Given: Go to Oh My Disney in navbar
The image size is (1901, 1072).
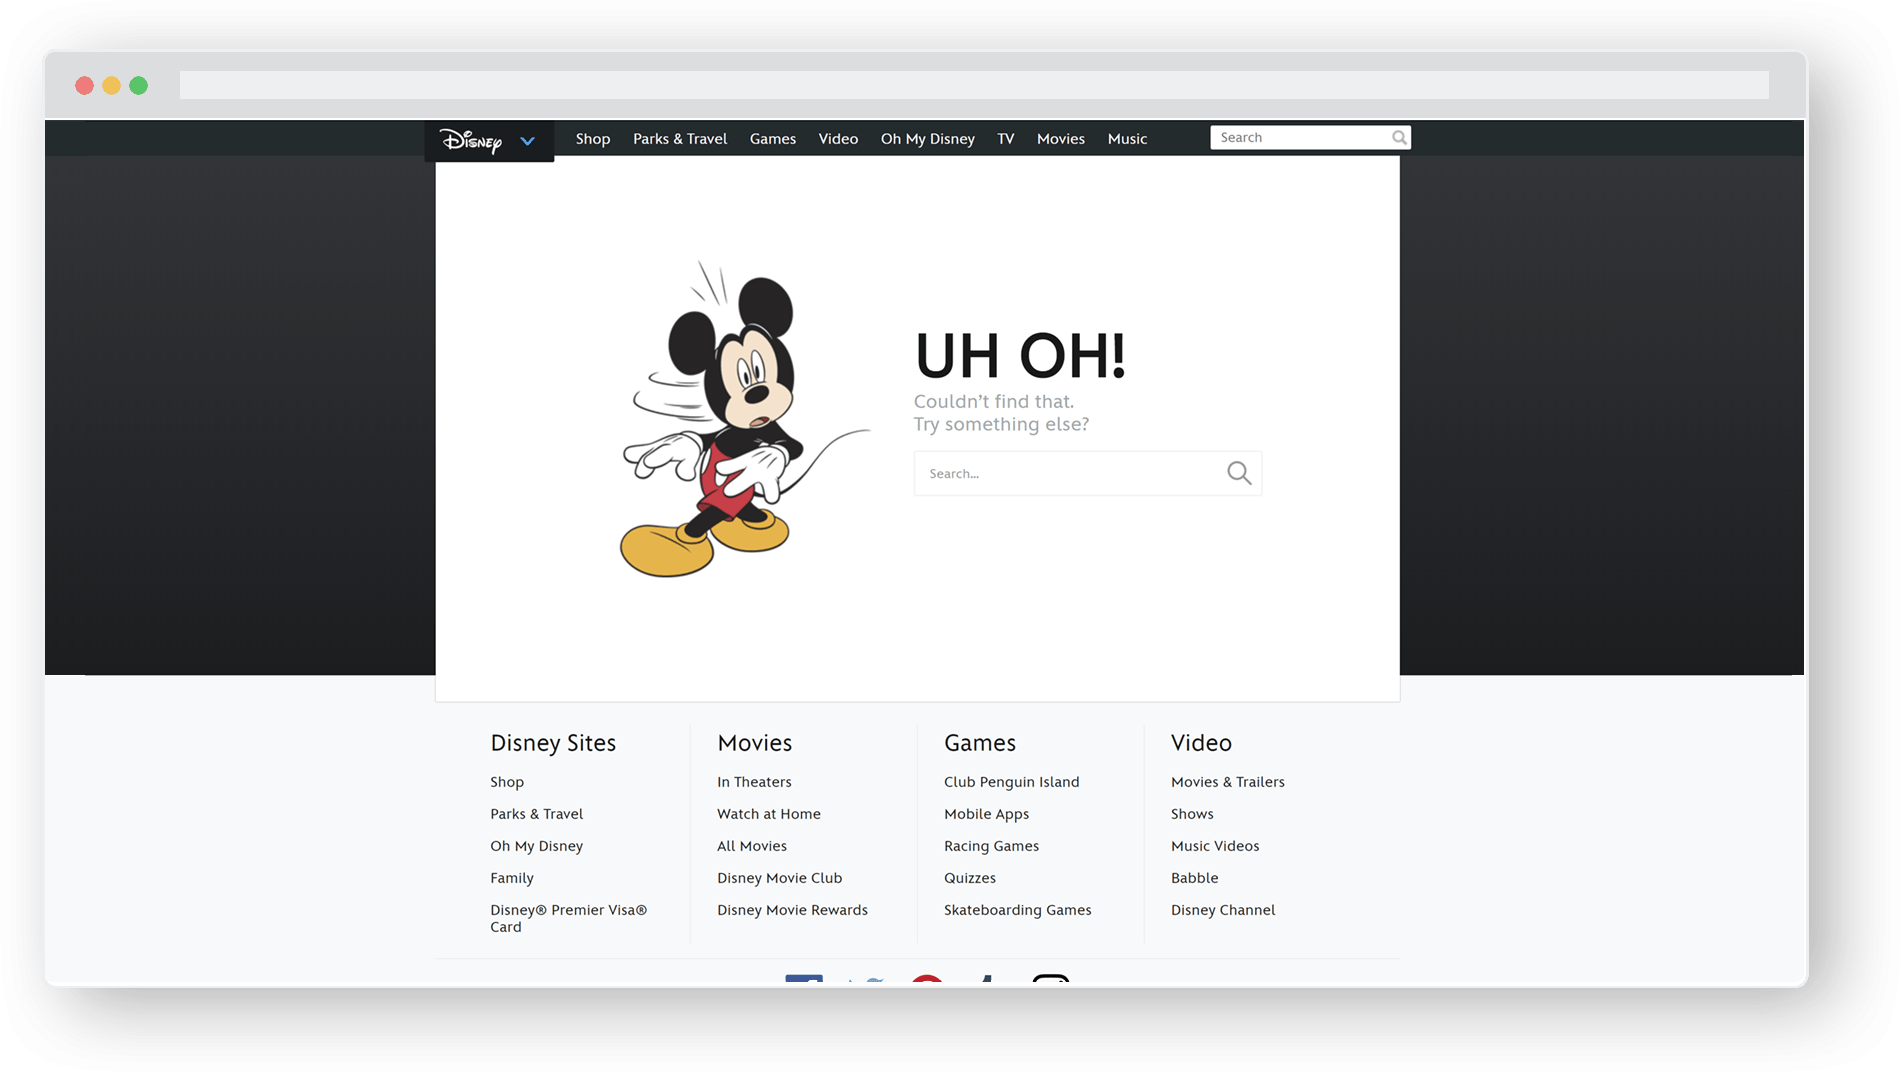Looking at the screenshot, I should tap(927, 139).
